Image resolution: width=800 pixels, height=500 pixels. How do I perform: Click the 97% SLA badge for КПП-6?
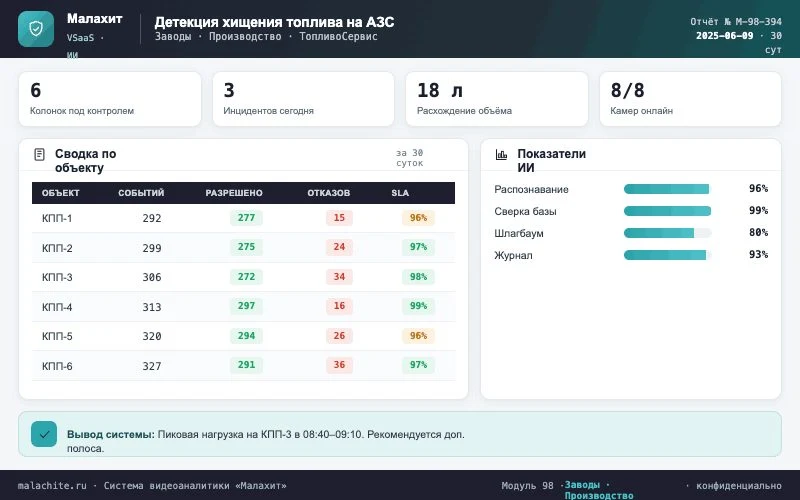[x=418, y=365]
